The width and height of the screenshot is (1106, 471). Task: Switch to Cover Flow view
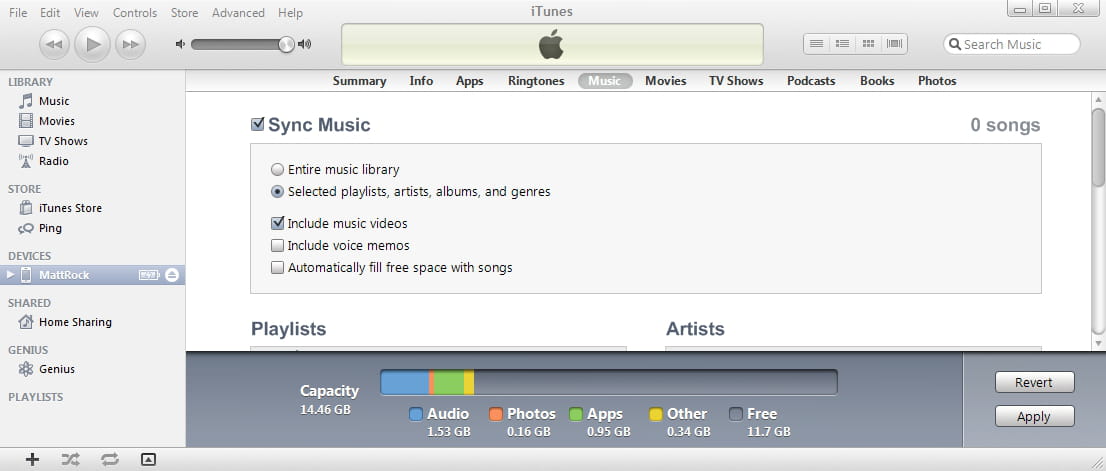pos(894,44)
